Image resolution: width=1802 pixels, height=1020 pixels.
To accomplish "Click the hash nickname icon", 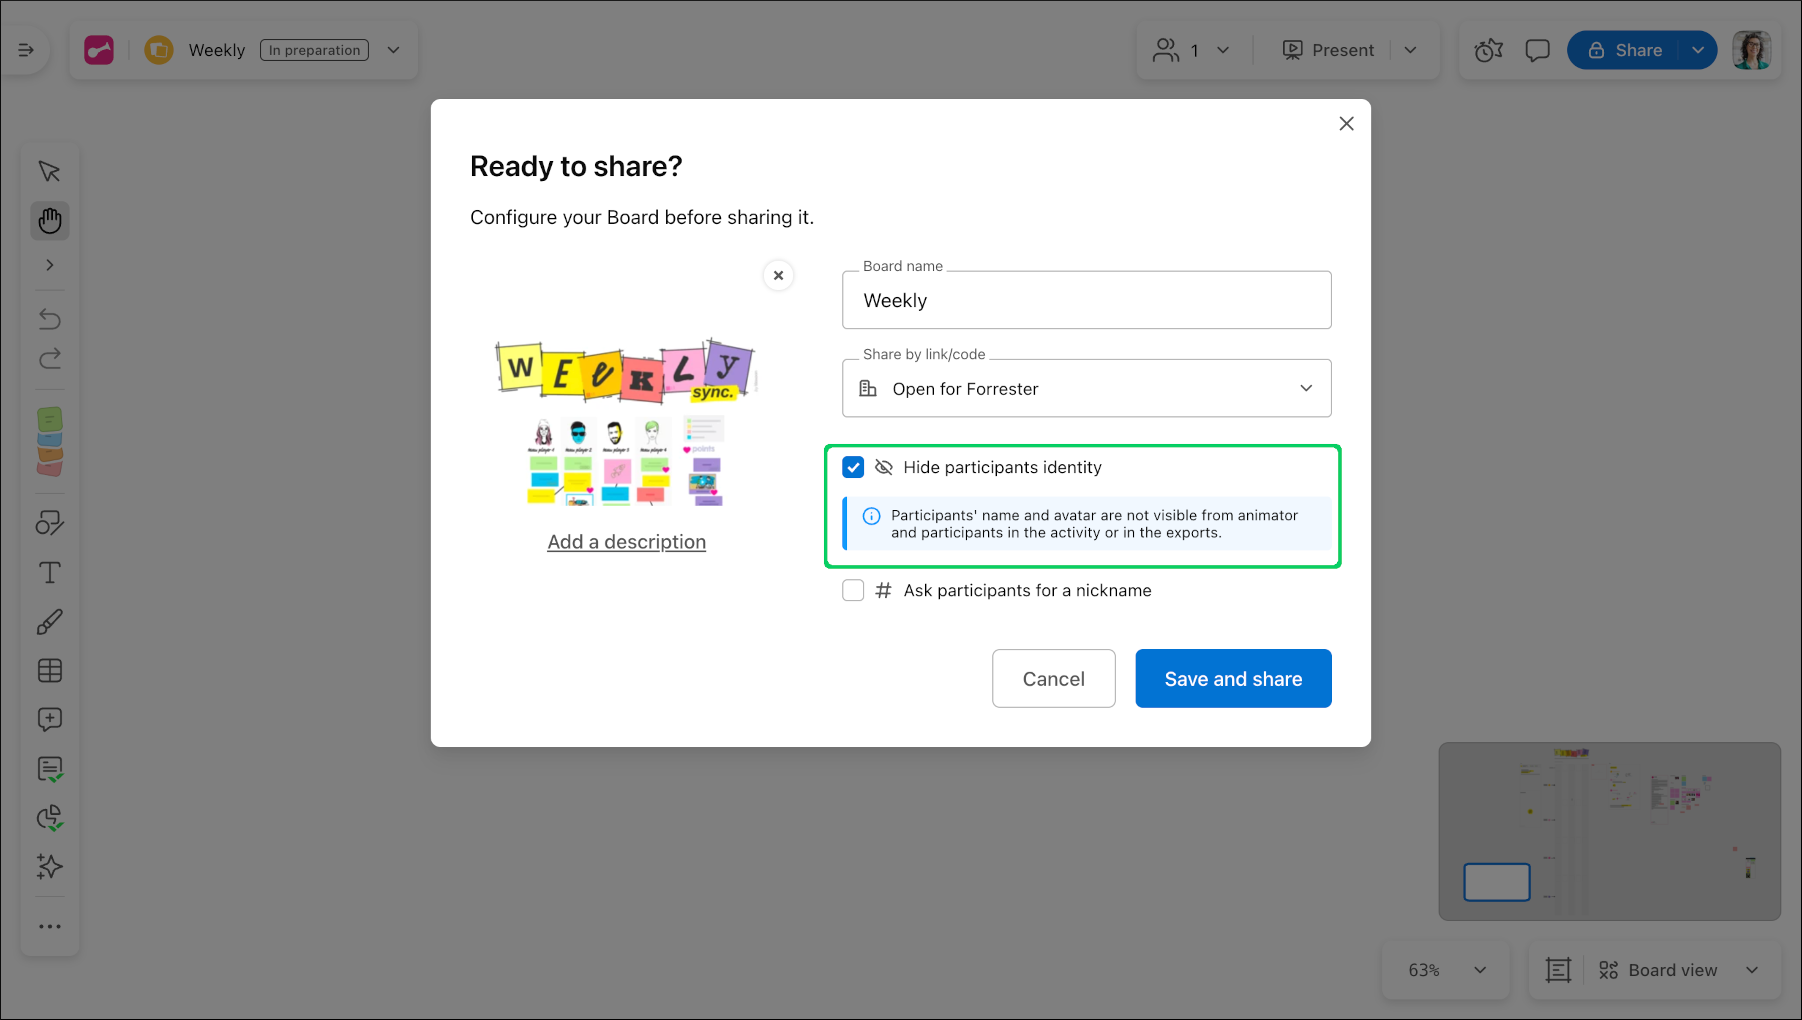I will point(883,590).
